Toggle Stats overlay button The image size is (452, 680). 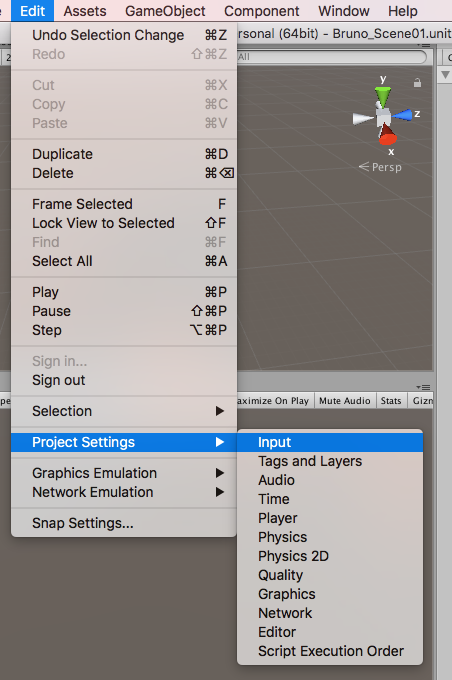(391, 401)
